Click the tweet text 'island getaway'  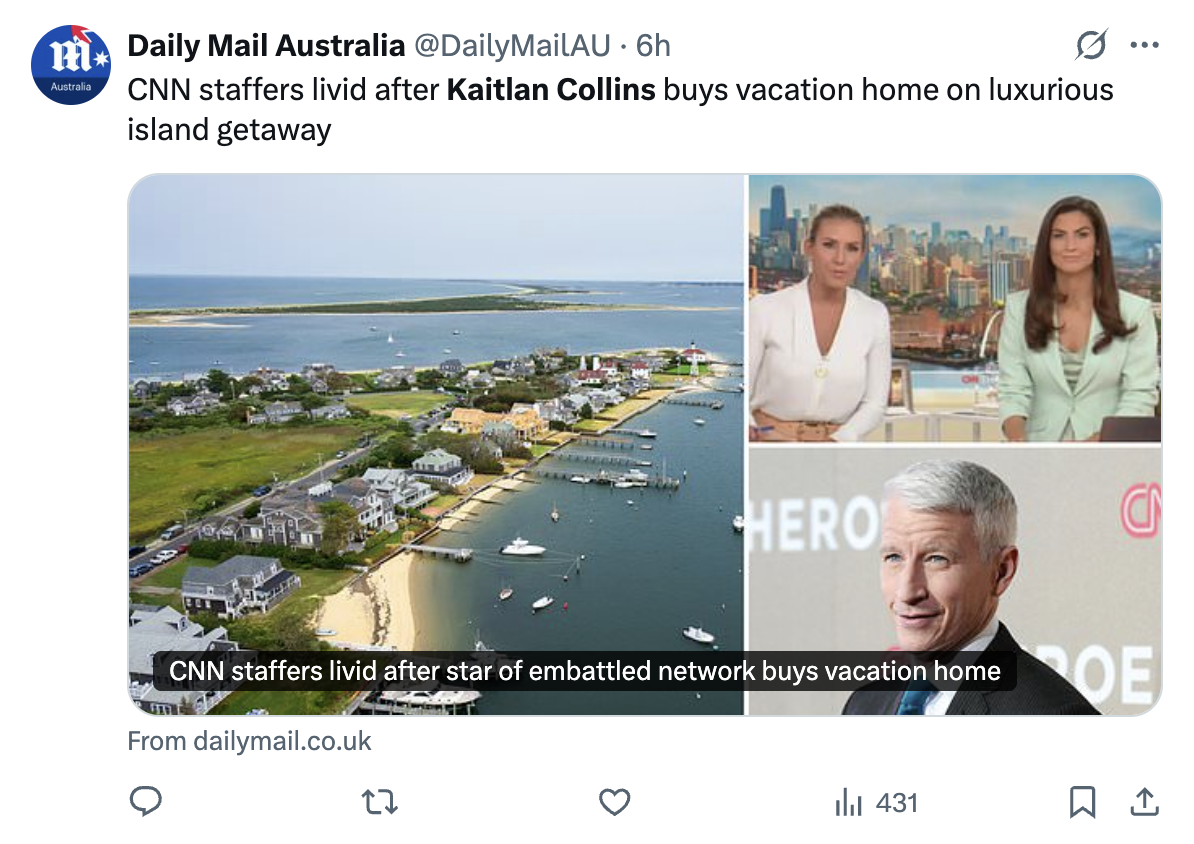click(229, 130)
